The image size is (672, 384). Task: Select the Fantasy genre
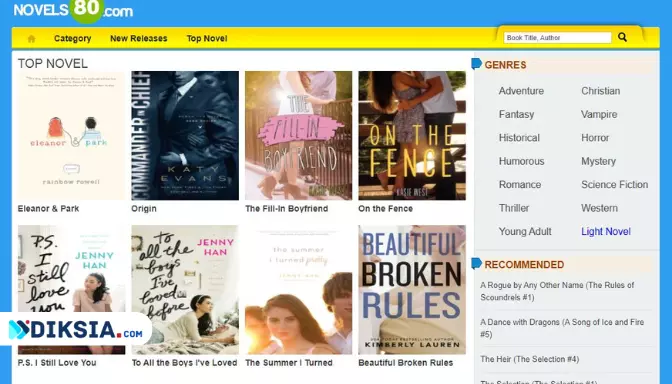[x=516, y=114]
